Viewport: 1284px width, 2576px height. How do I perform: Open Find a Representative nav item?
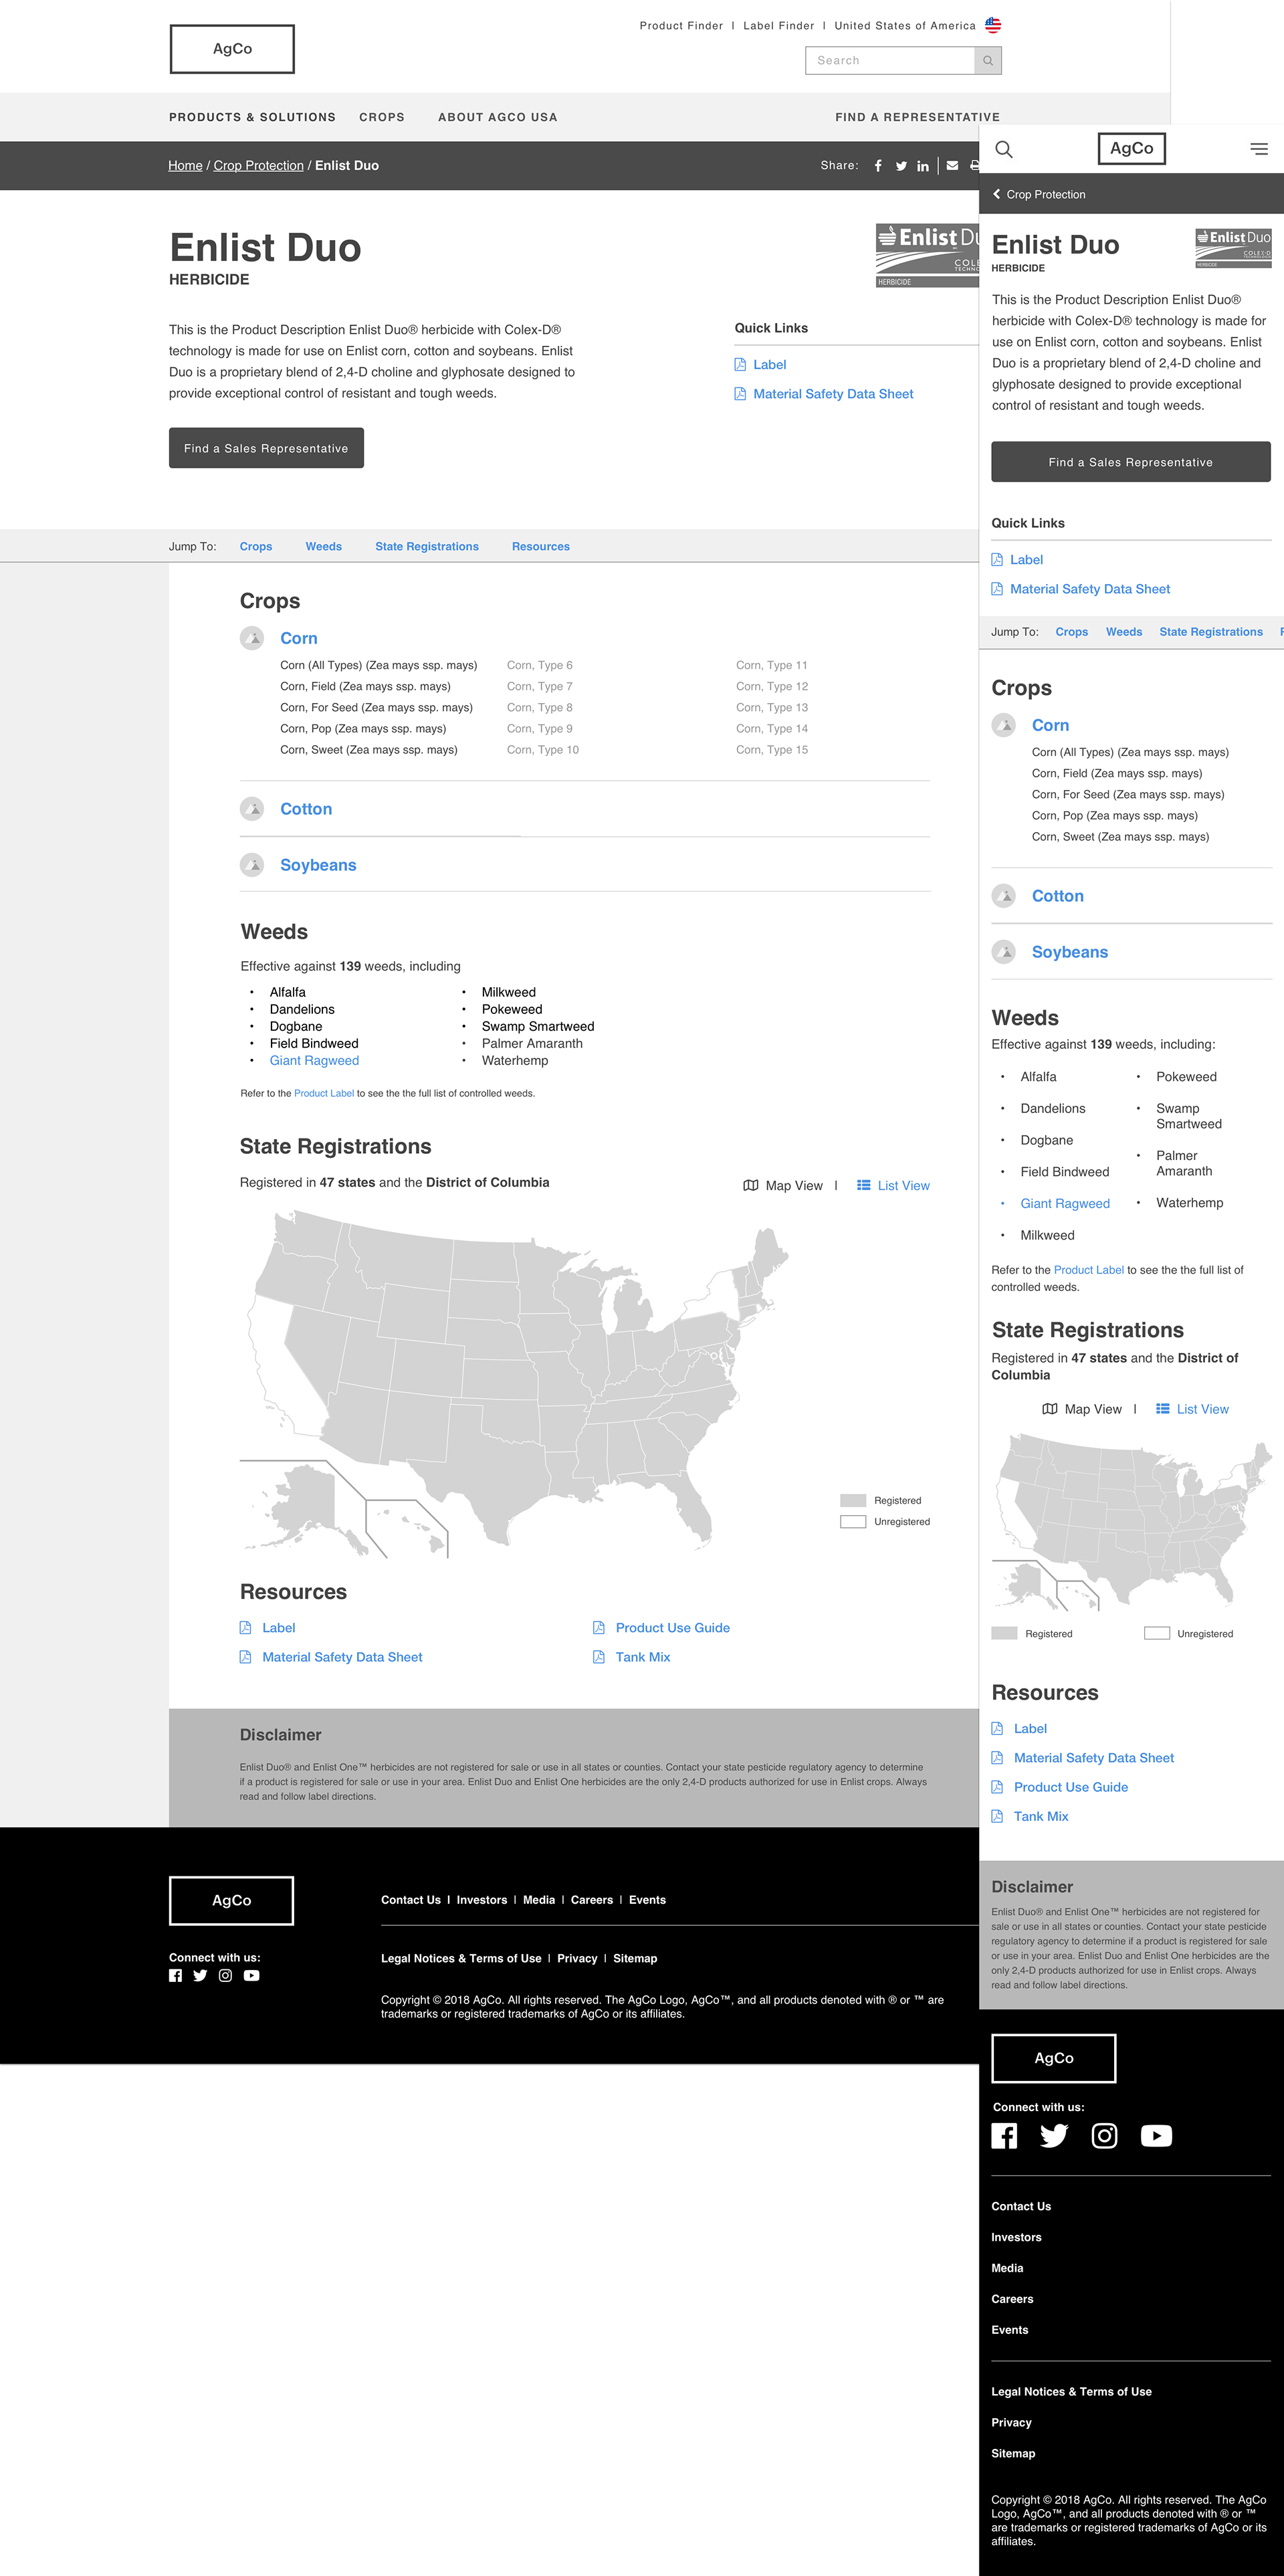point(917,117)
